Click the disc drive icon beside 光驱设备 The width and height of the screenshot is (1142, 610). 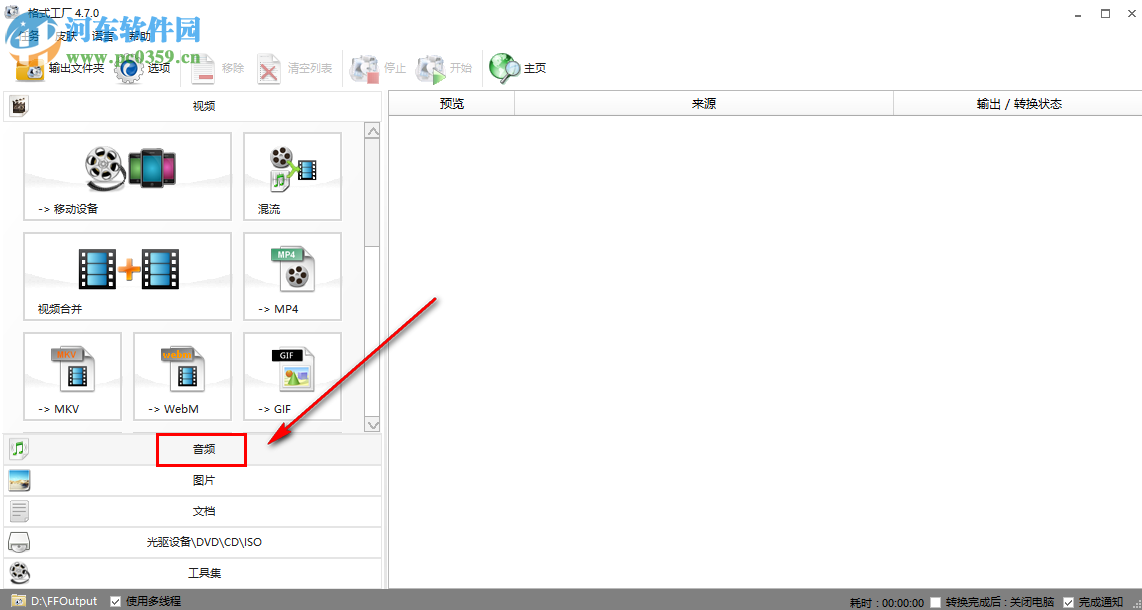pyautogui.click(x=19, y=542)
